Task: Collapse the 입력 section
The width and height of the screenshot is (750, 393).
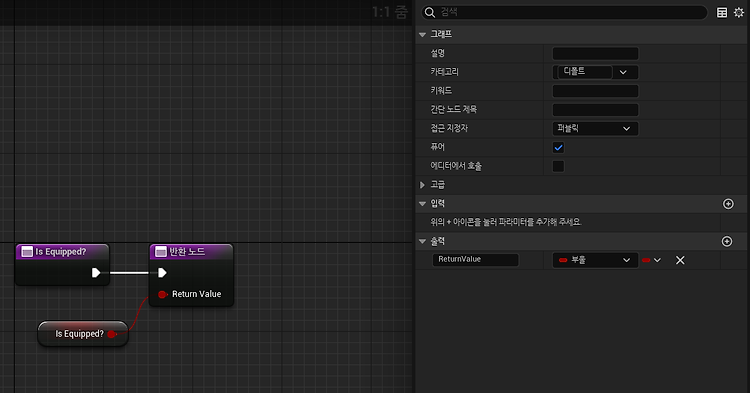Action: tap(422, 204)
